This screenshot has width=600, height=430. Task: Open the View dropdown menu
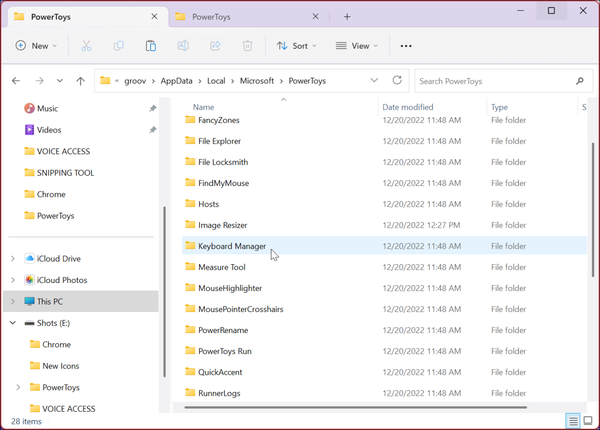[358, 46]
